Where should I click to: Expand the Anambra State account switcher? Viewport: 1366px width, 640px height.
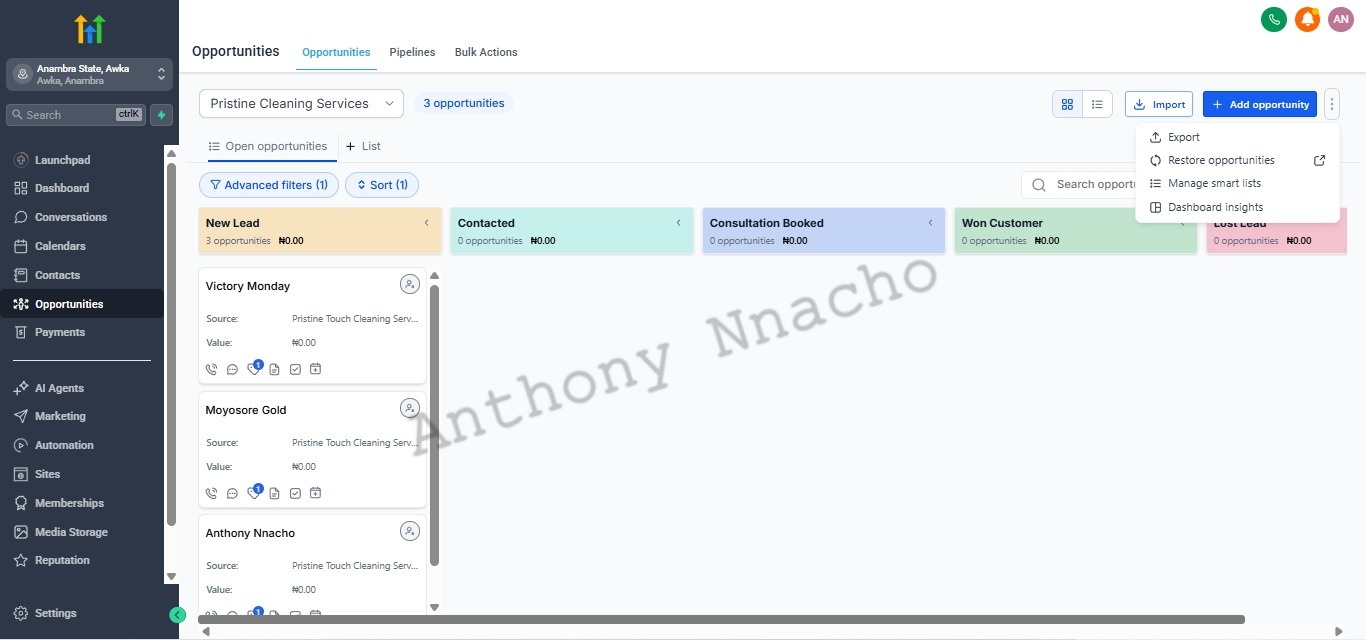click(90, 75)
